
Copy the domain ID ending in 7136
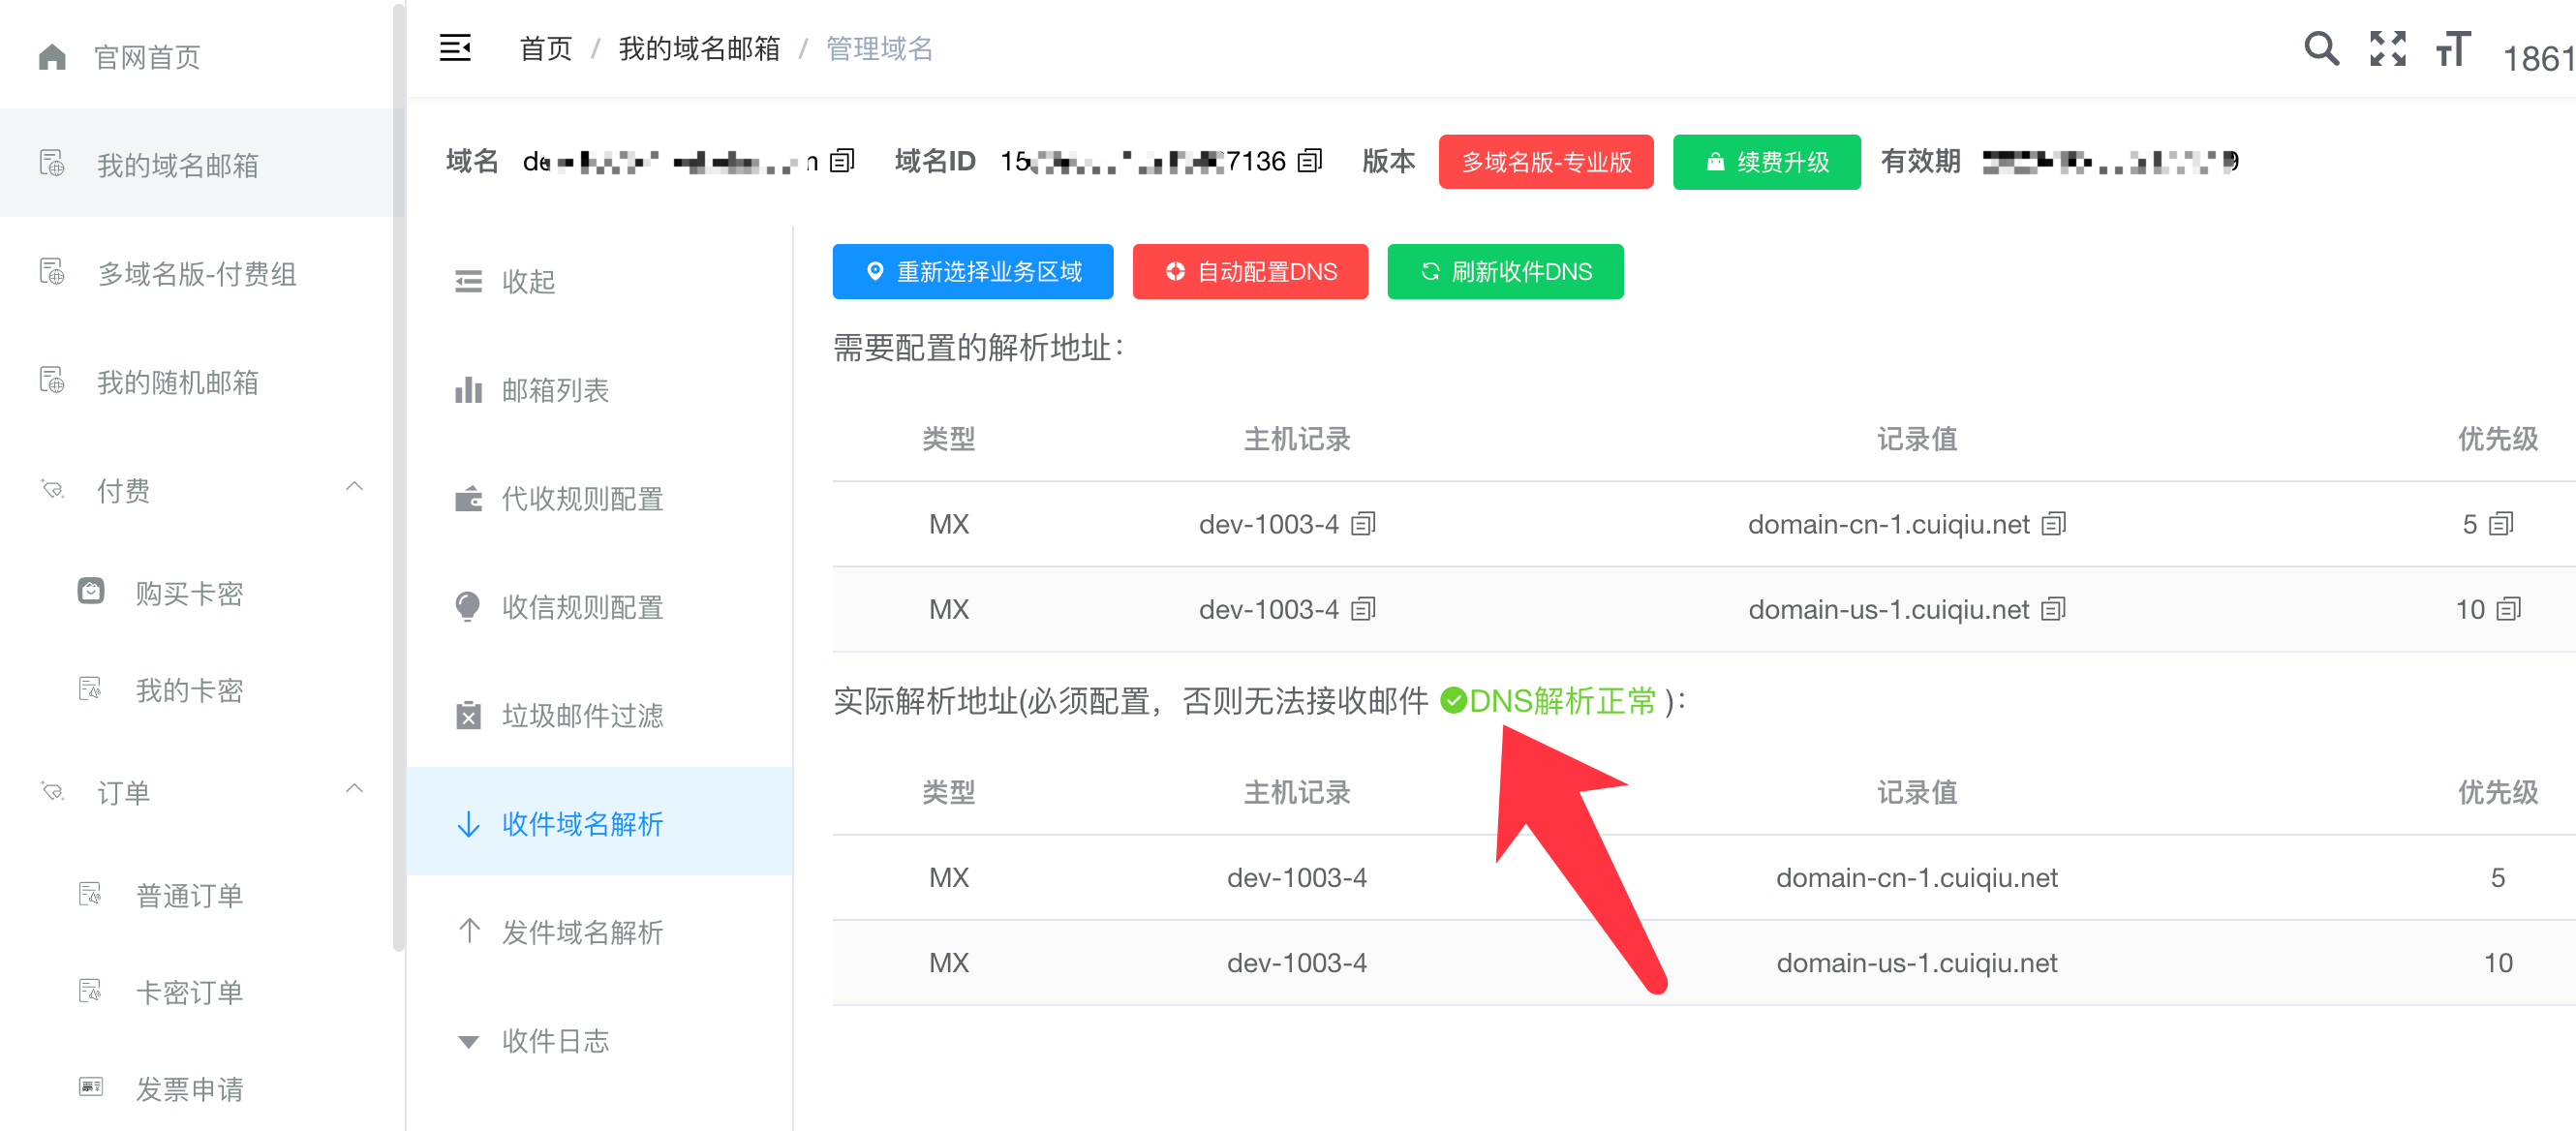pyautogui.click(x=1309, y=161)
